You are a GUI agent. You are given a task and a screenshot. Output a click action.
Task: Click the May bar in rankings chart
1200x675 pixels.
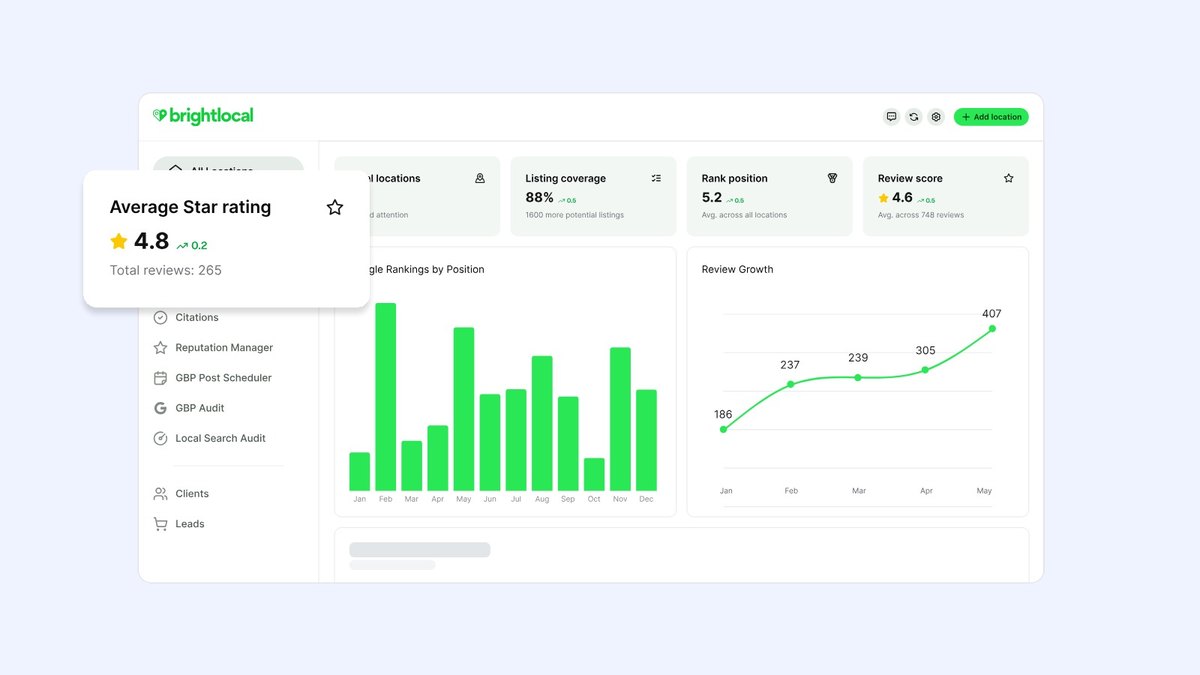click(x=464, y=409)
